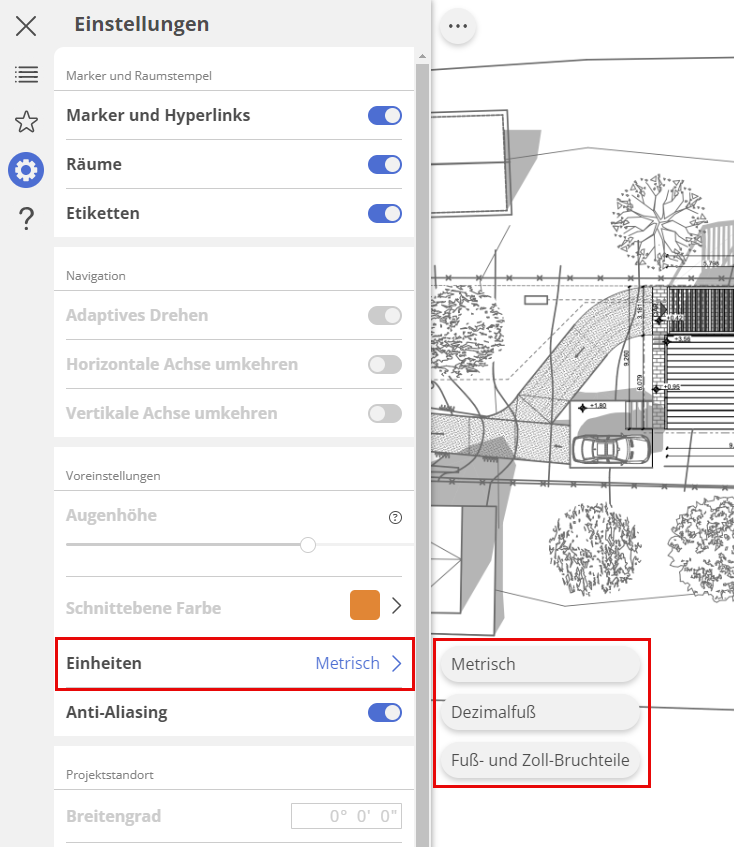Turn off the Etiketten switch
This screenshot has height=847, width=734.
pos(385,213)
